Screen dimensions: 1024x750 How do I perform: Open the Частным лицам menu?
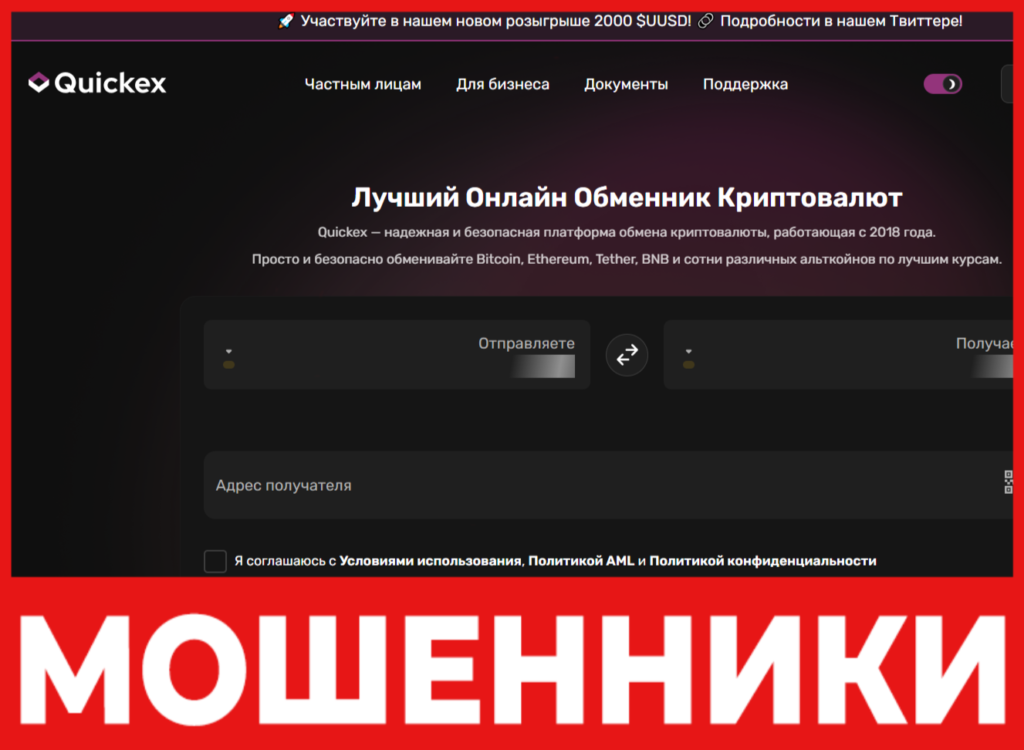pyautogui.click(x=363, y=85)
